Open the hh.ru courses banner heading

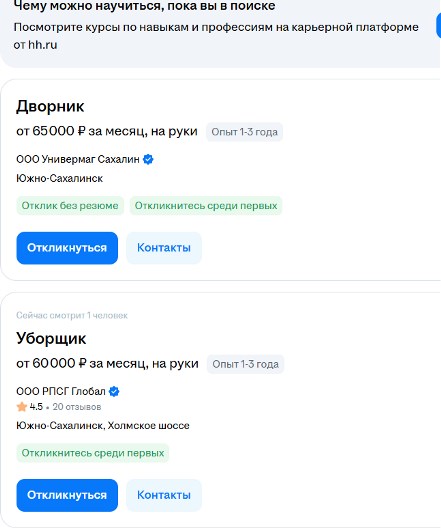144,6
